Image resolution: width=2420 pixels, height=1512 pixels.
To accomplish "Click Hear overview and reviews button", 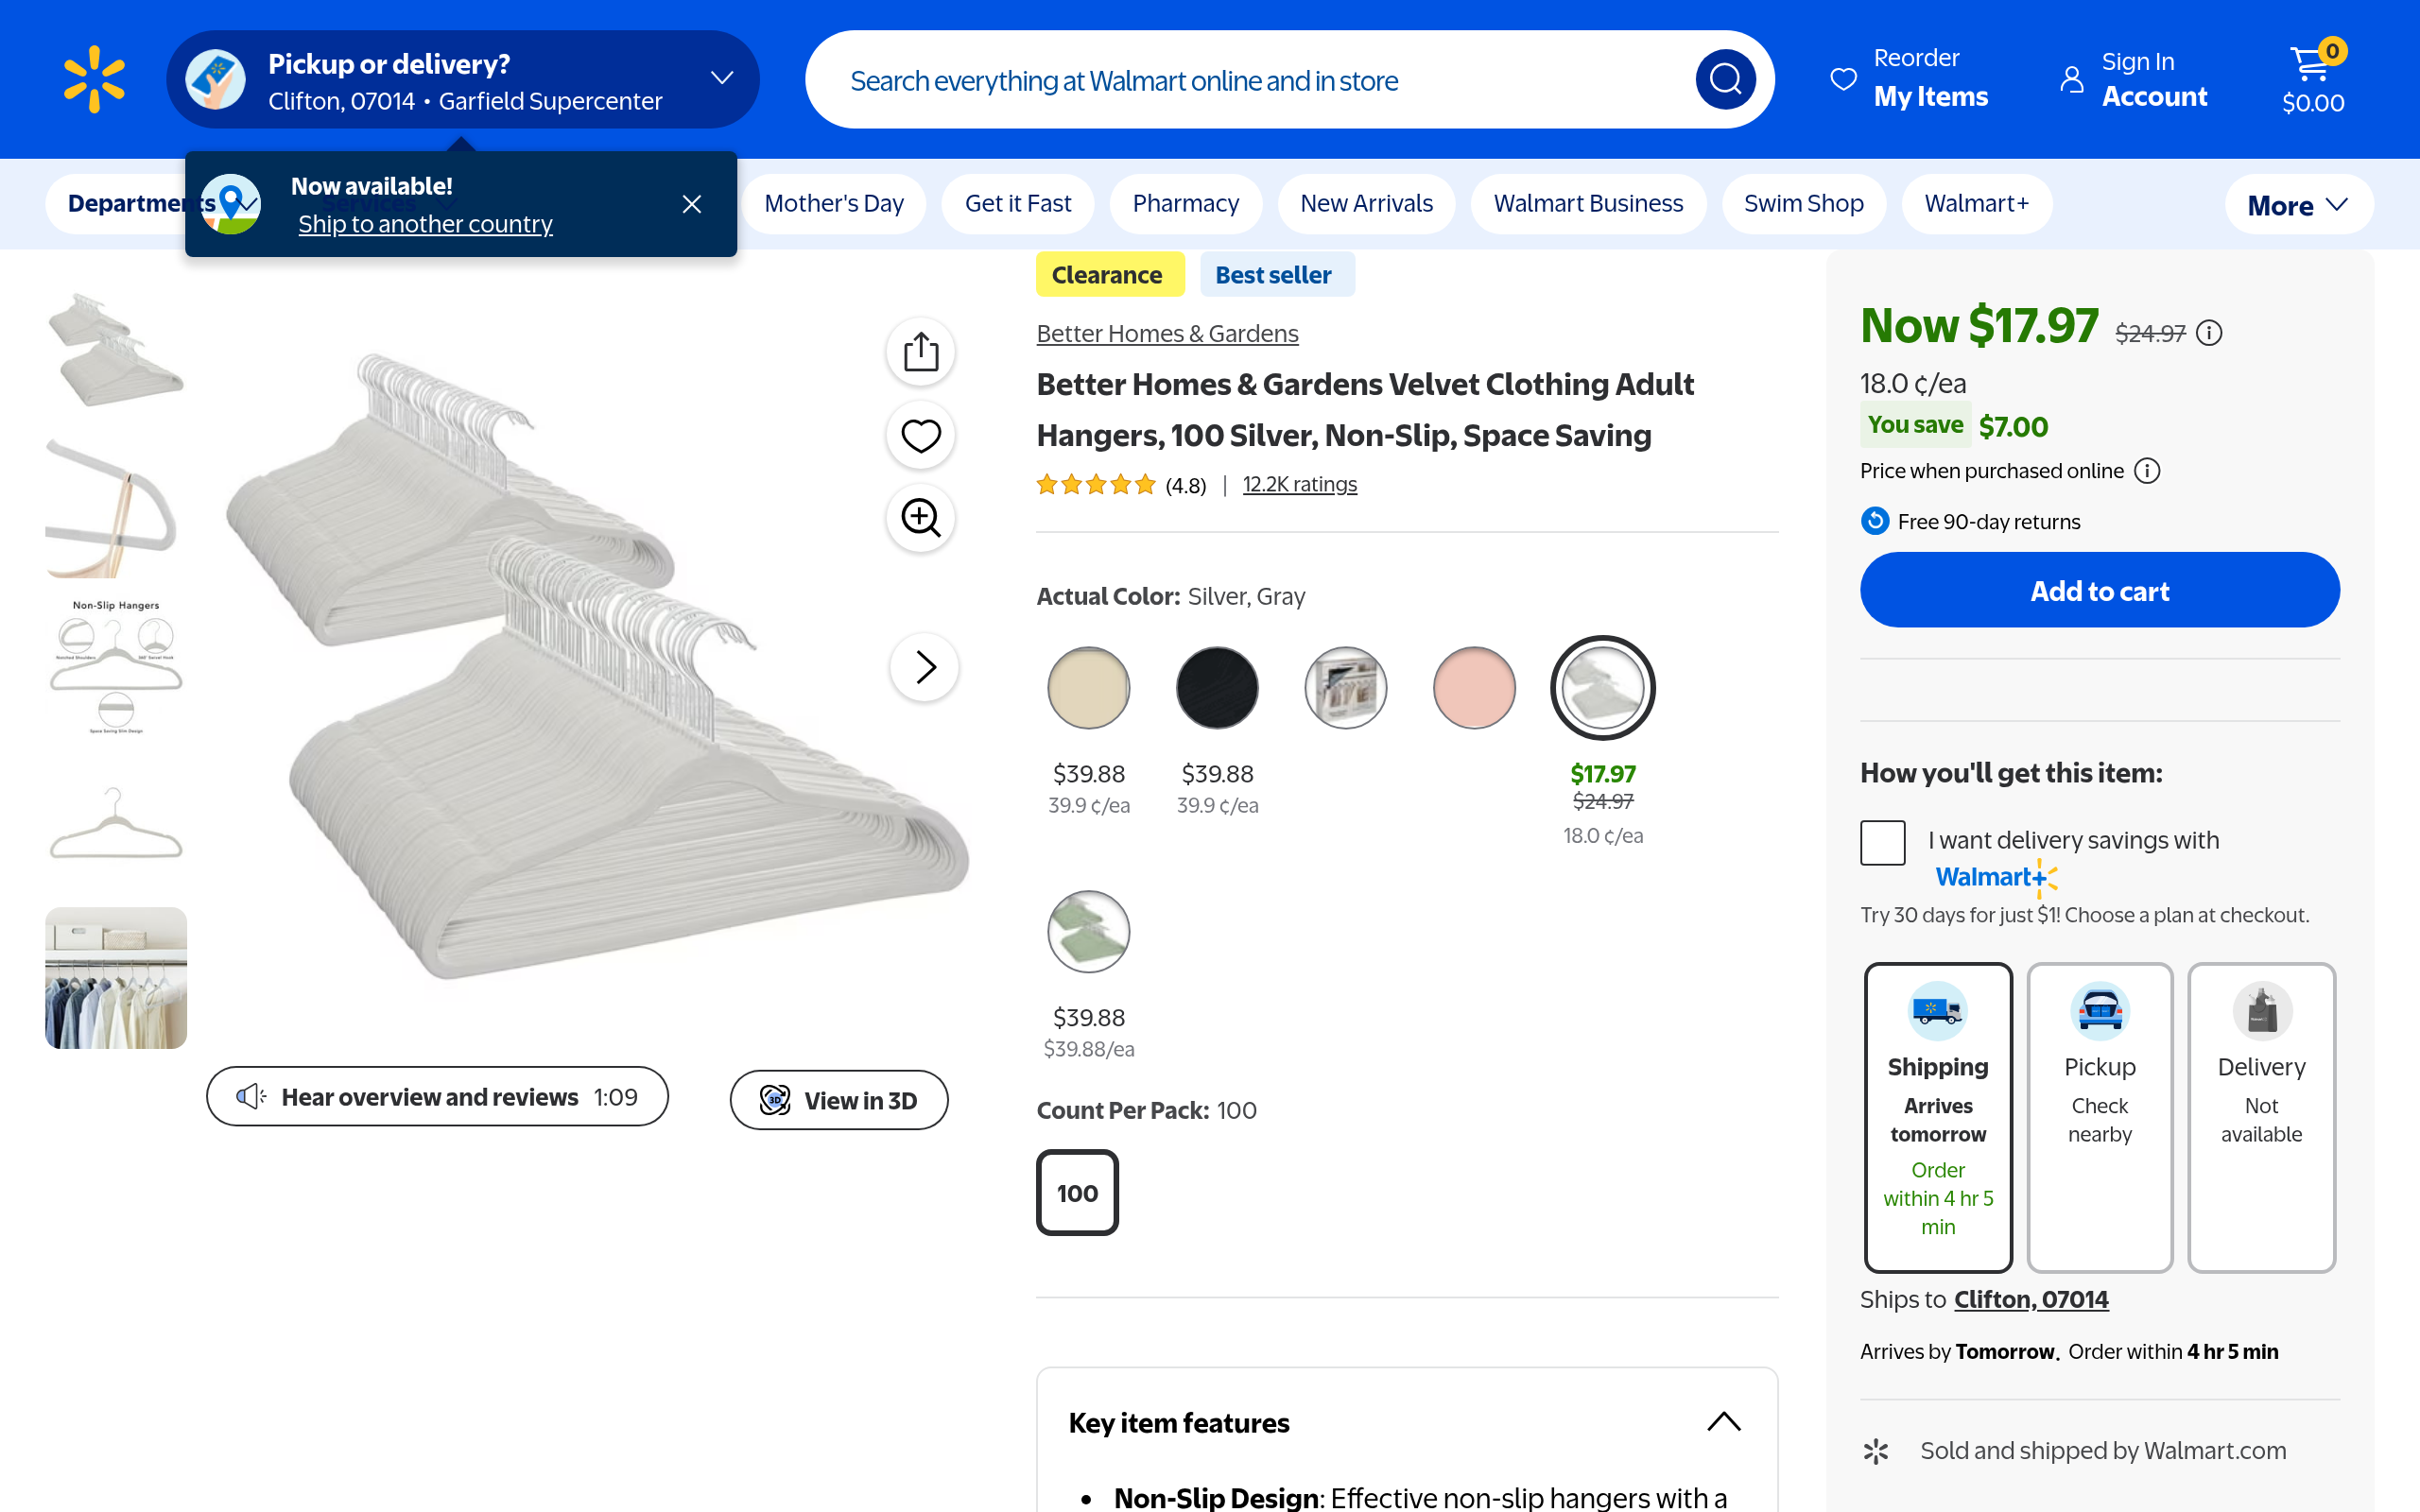I will (437, 1097).
